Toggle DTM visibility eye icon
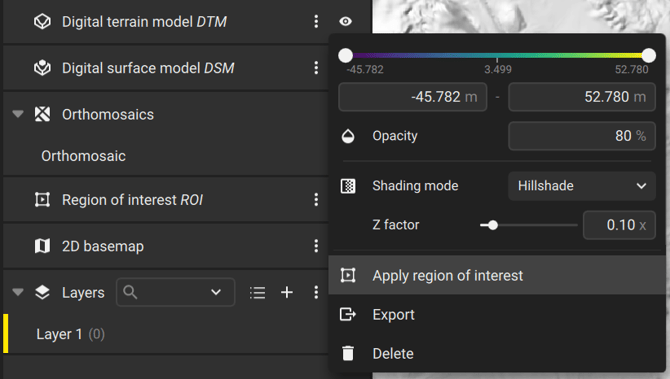This screenshot has width=670, height=379. tap(345, 21)
